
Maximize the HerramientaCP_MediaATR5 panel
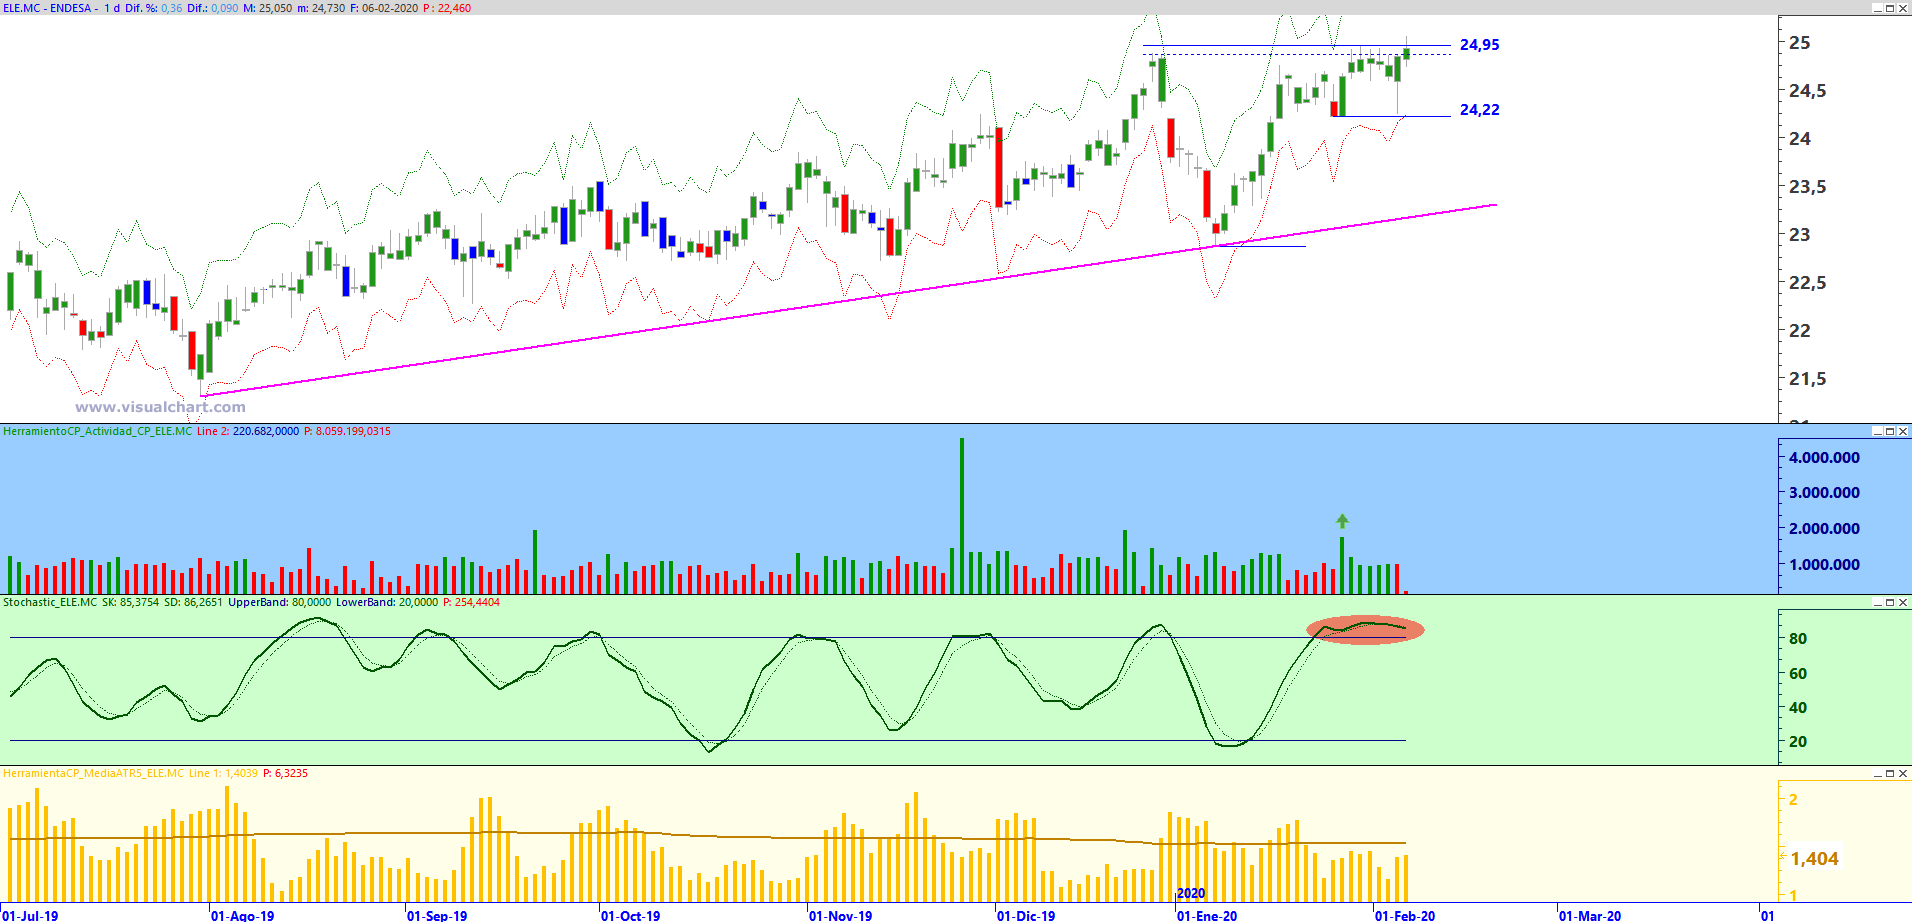pyautogui.click(x=1890, y=773)
